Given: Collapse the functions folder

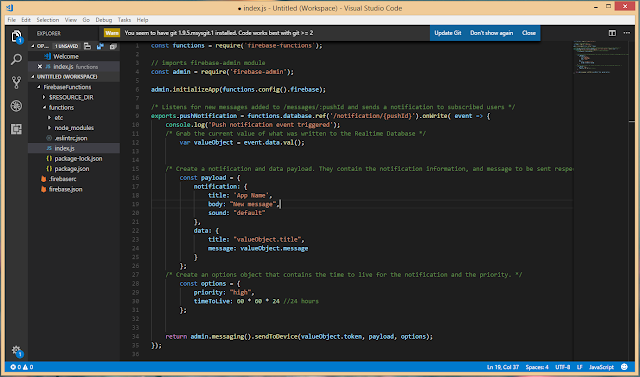Looking at the screenshot, I should pos(44,107).
